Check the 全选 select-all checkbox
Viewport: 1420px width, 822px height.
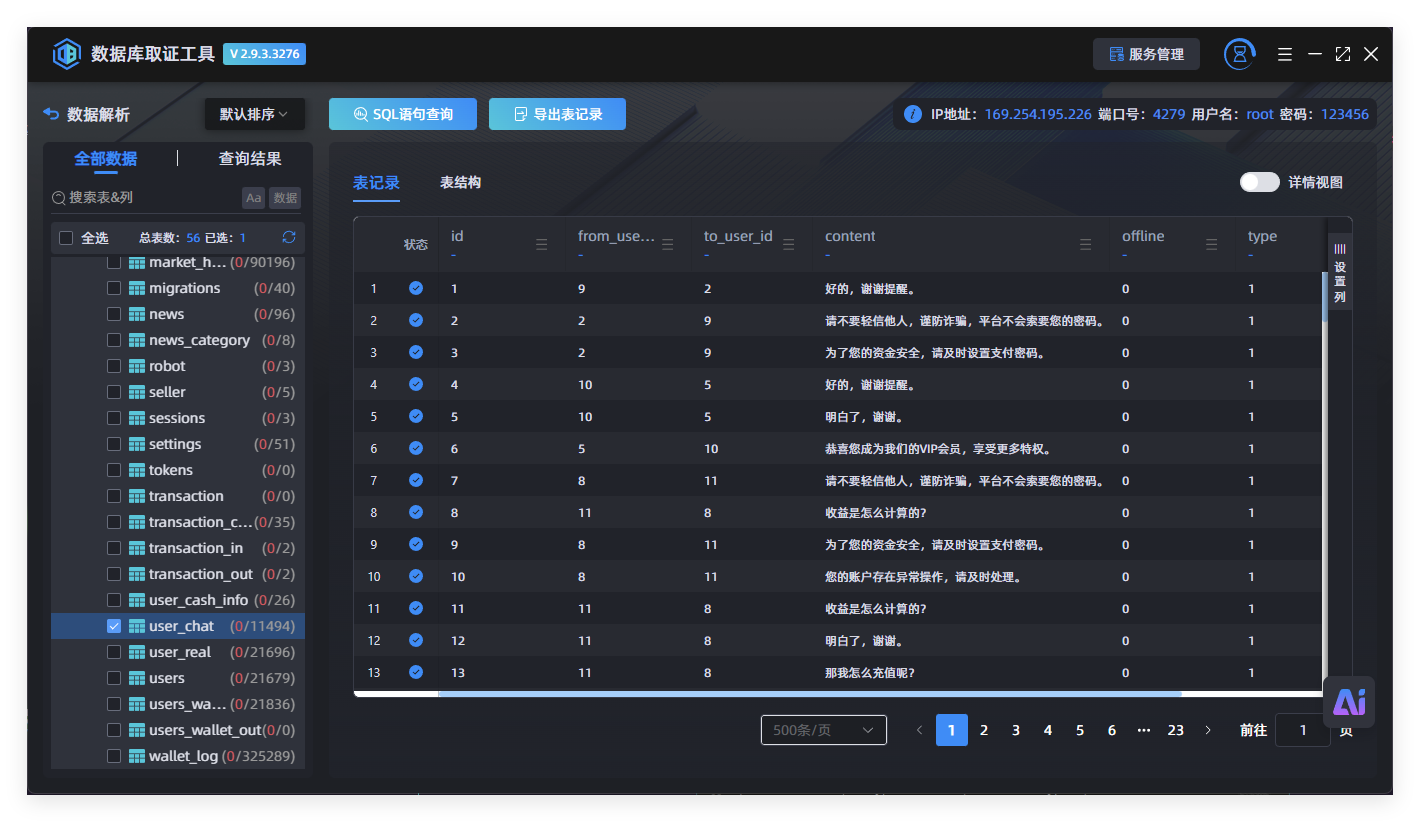pyautogui.click(x=66, y=238)
